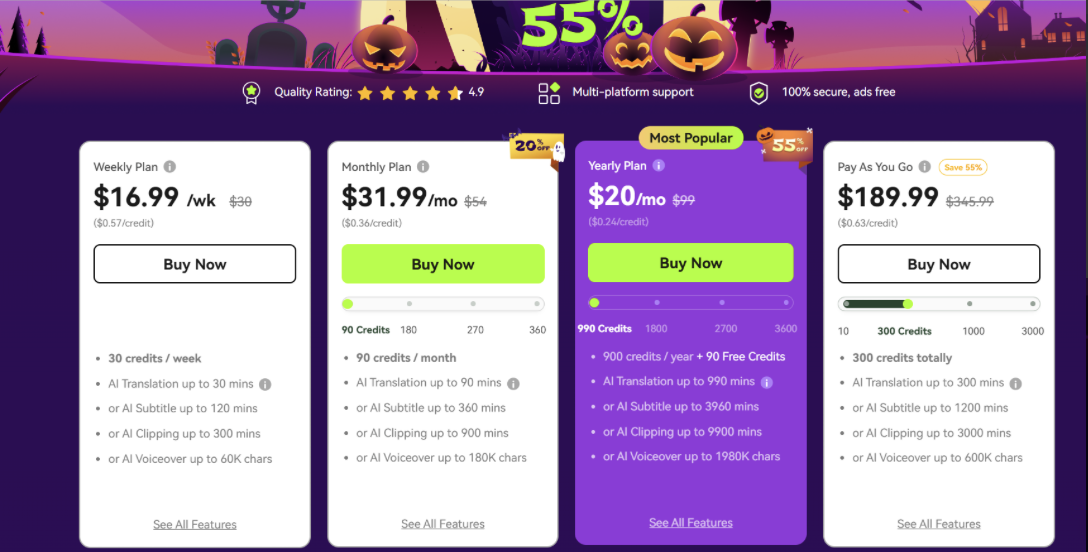This screenshot has height=552, width=1088.
Task: Click info icon beside Yearly Plan
Action: point(659,166)
